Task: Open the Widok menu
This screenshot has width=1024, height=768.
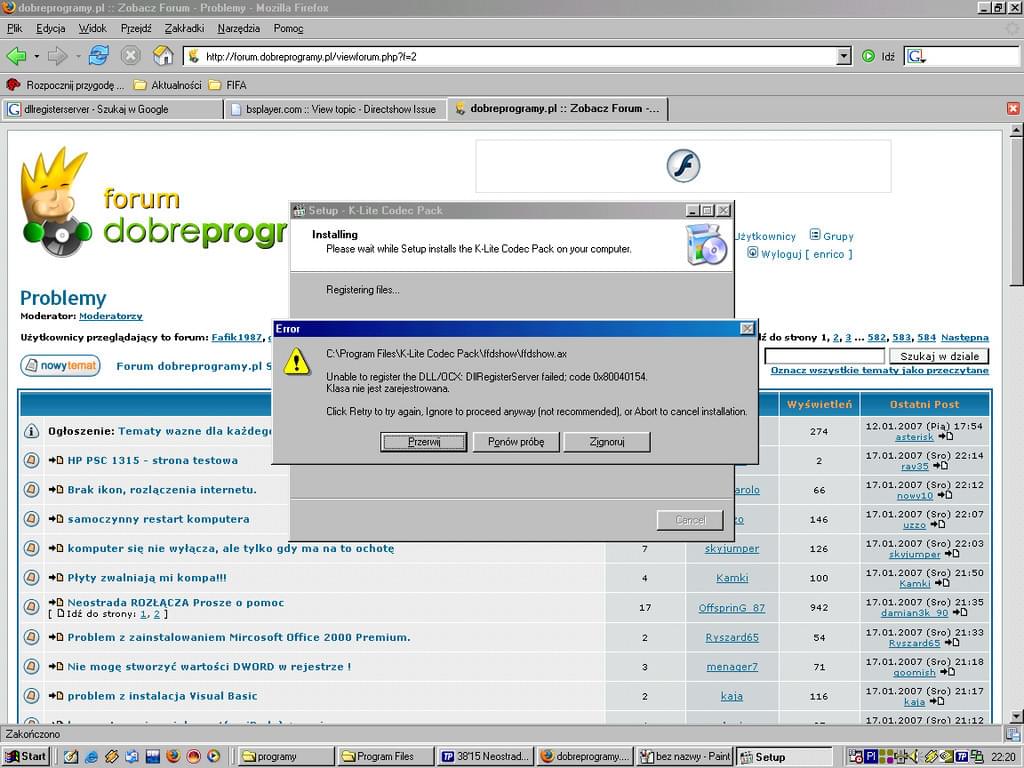Action: click(x=92, y=28)
